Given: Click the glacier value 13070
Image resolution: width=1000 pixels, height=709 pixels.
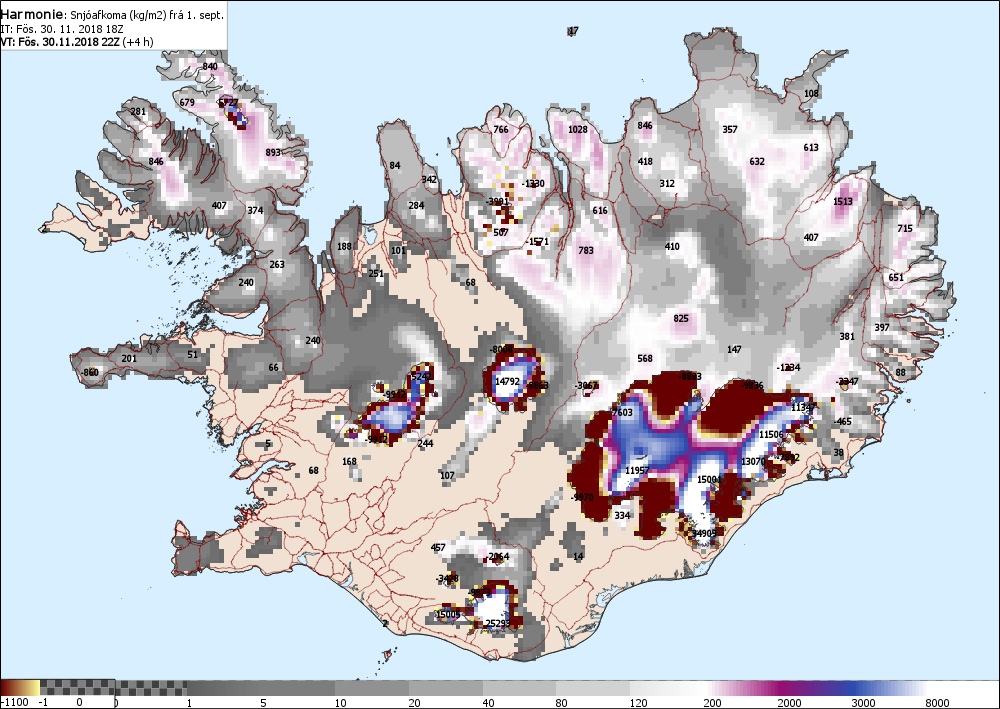Looking at the screenshot, I should (x=753, y=462).
